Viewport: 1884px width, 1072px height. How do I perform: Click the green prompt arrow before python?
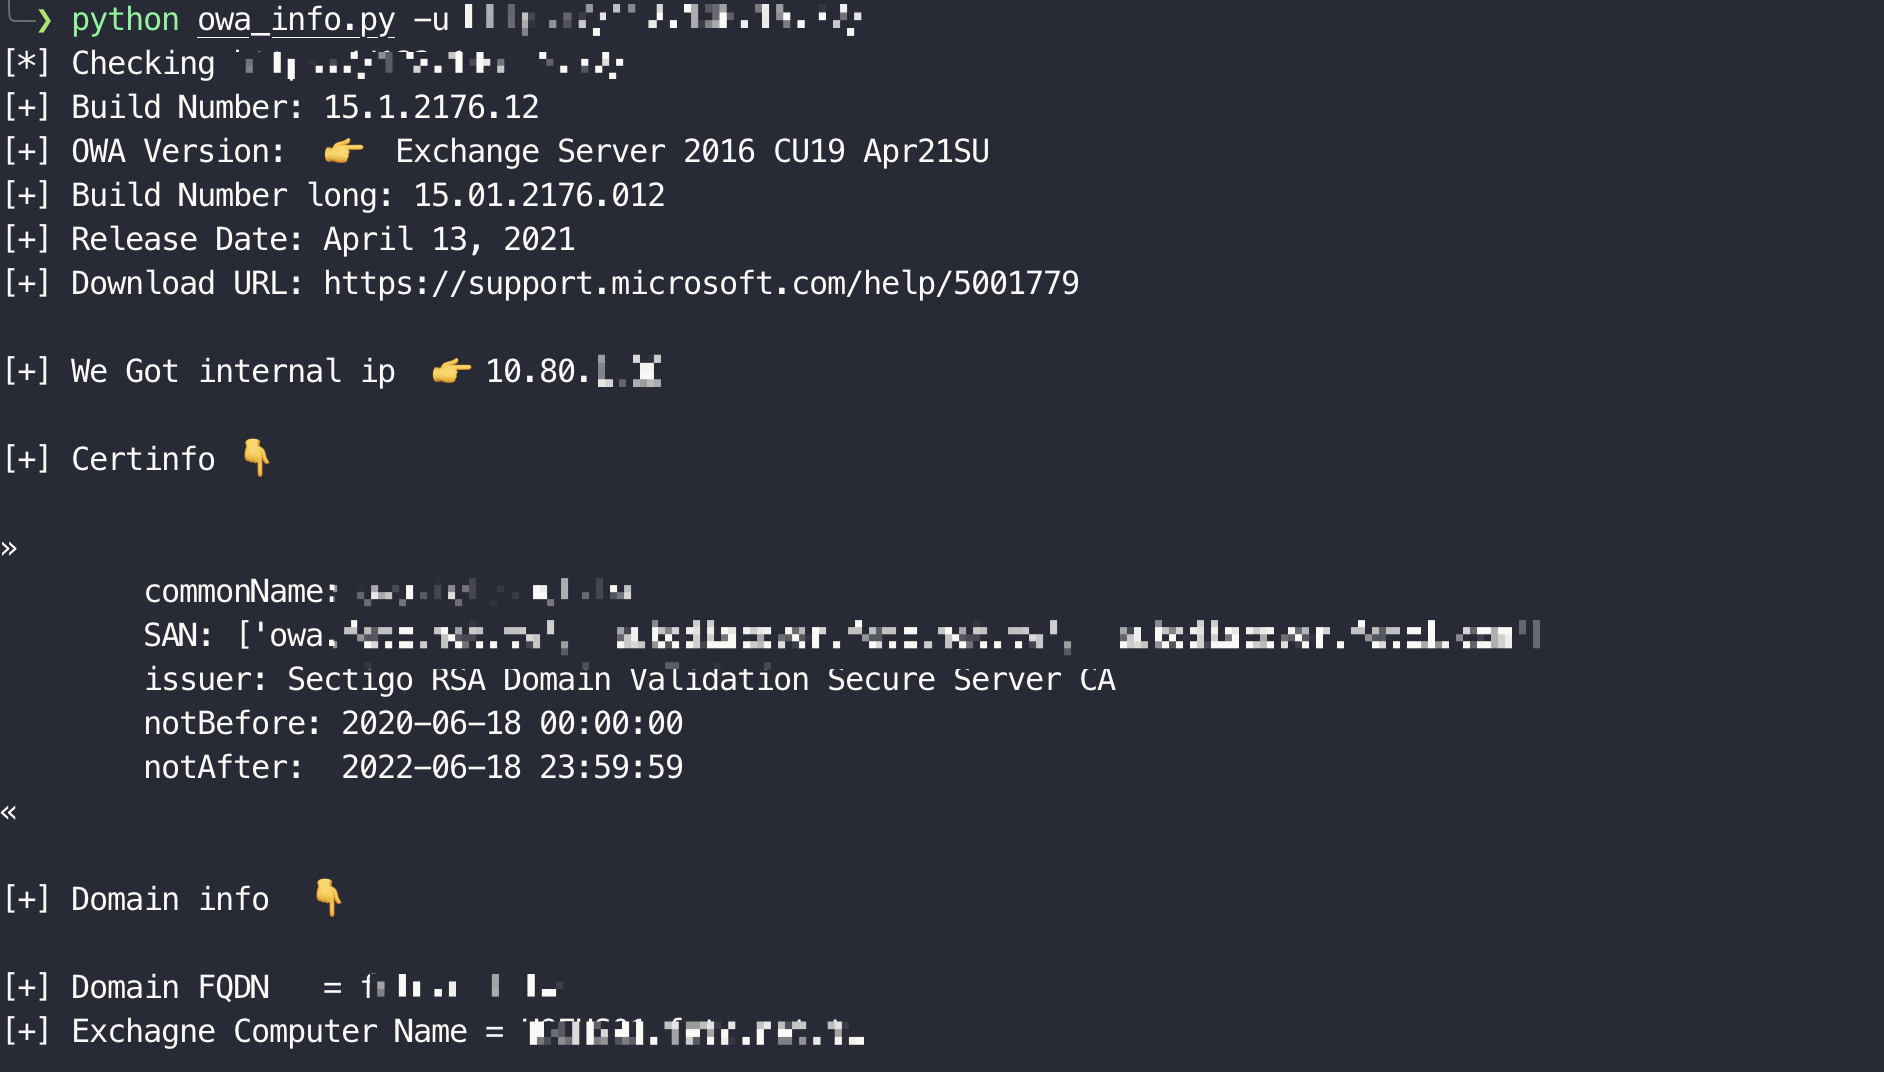tap(43, 20)
